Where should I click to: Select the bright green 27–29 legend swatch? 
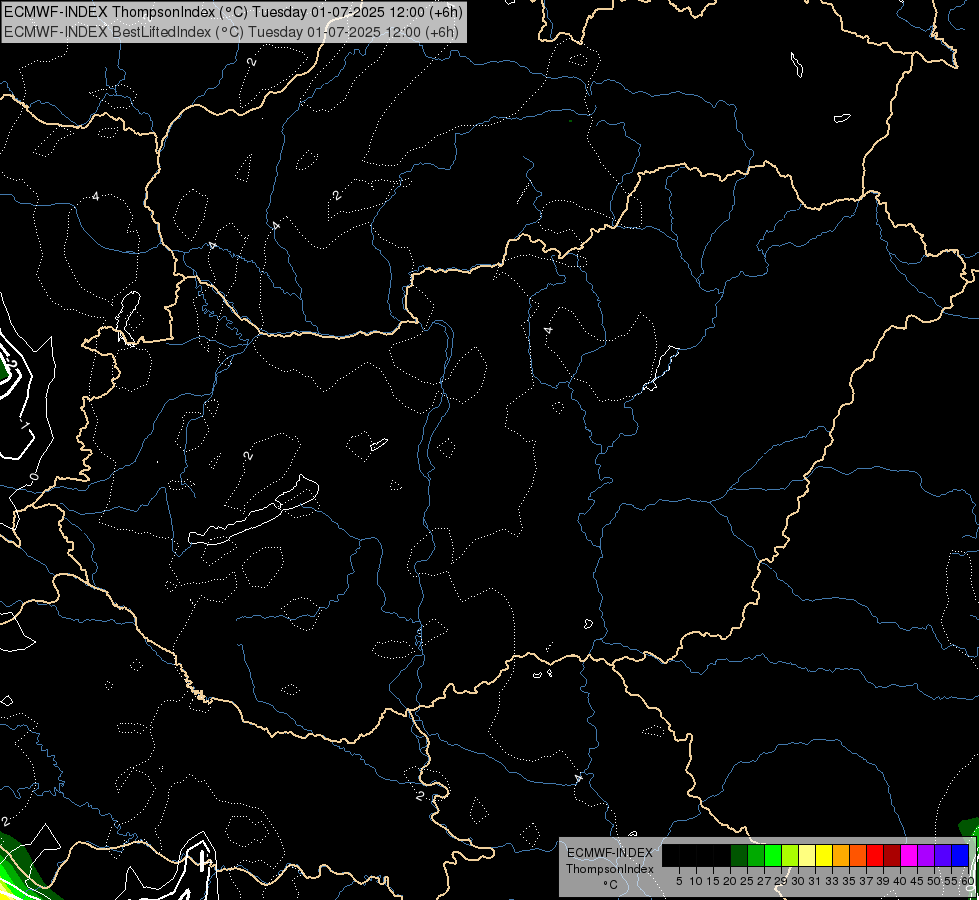click(773, 856)
